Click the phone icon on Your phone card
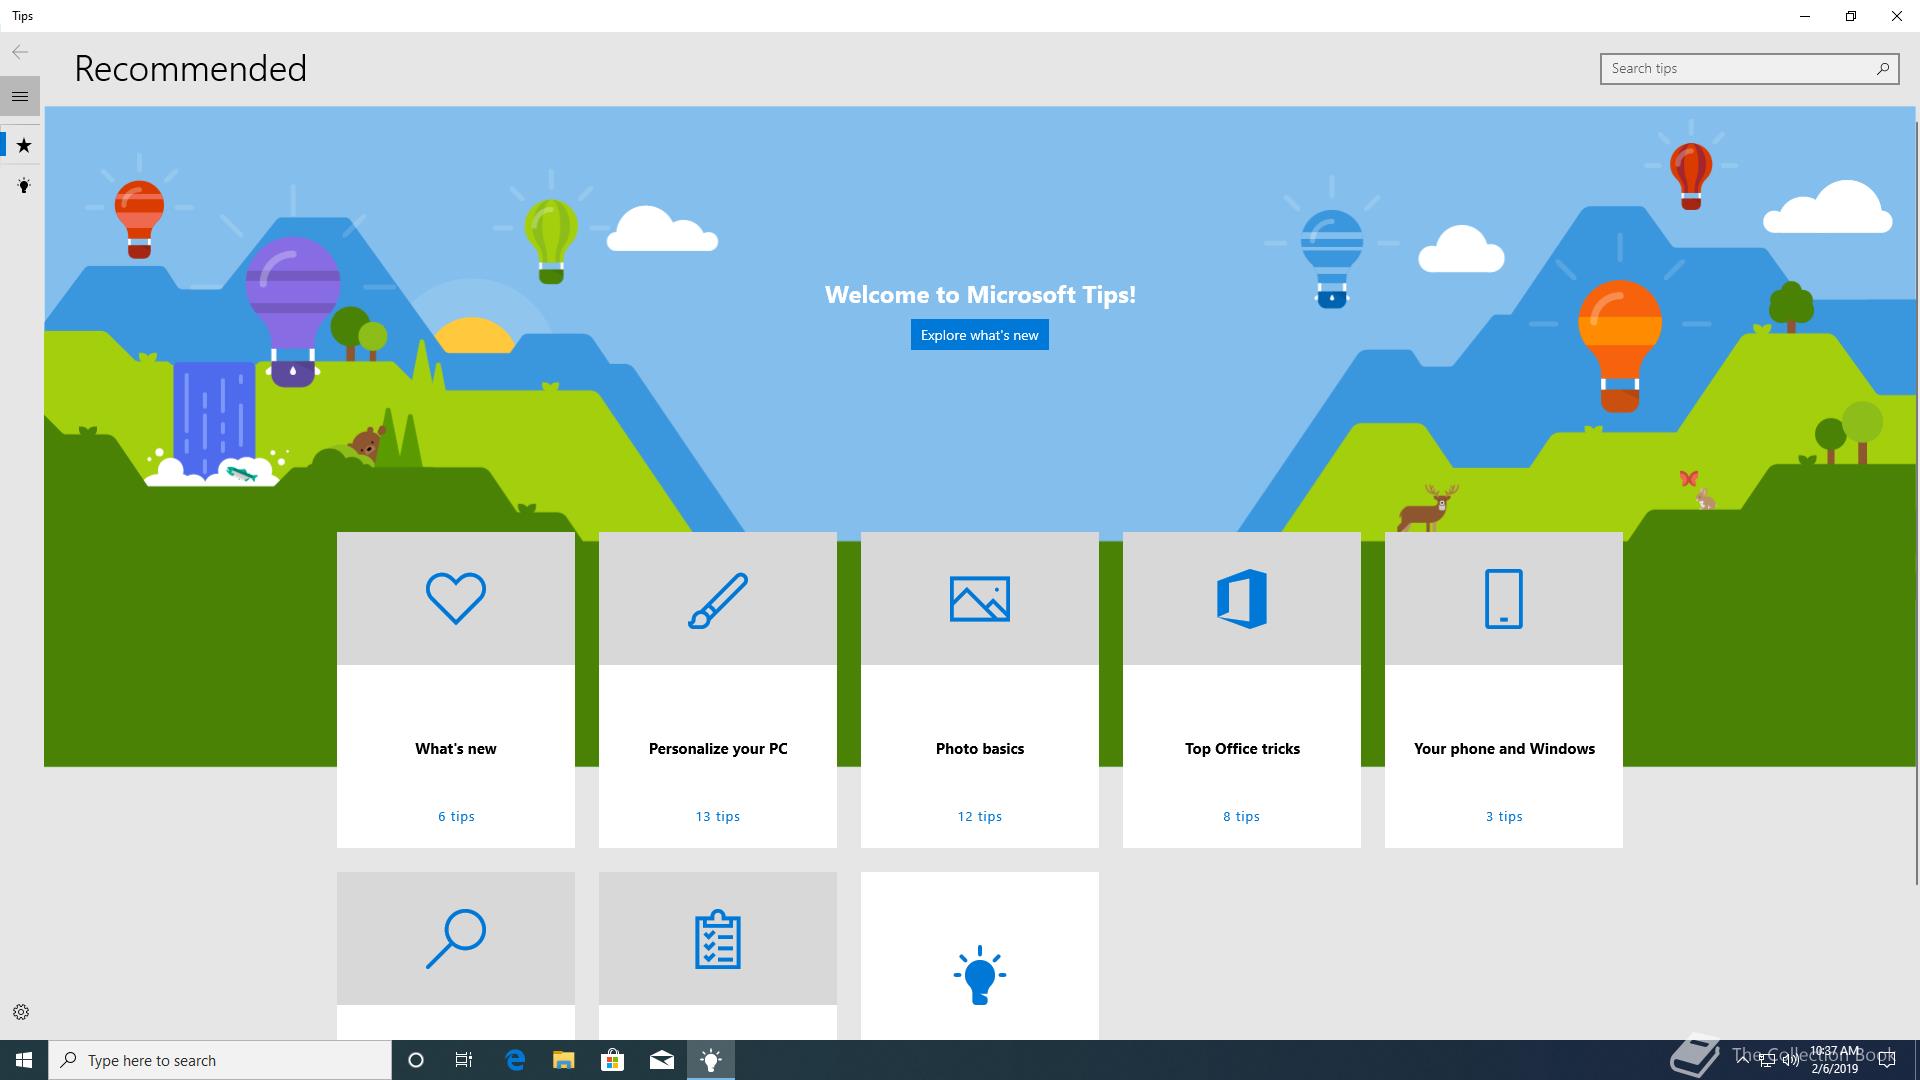 tap(1504, 599)
